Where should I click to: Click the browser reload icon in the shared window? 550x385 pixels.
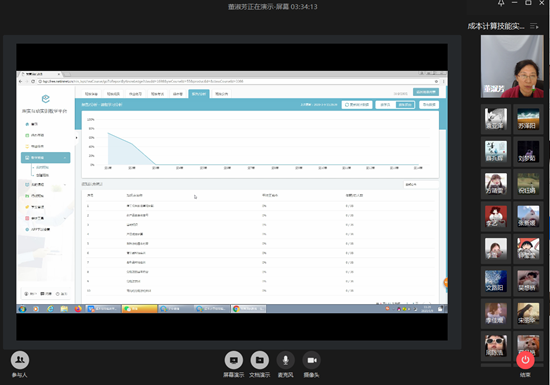(33, 81)
